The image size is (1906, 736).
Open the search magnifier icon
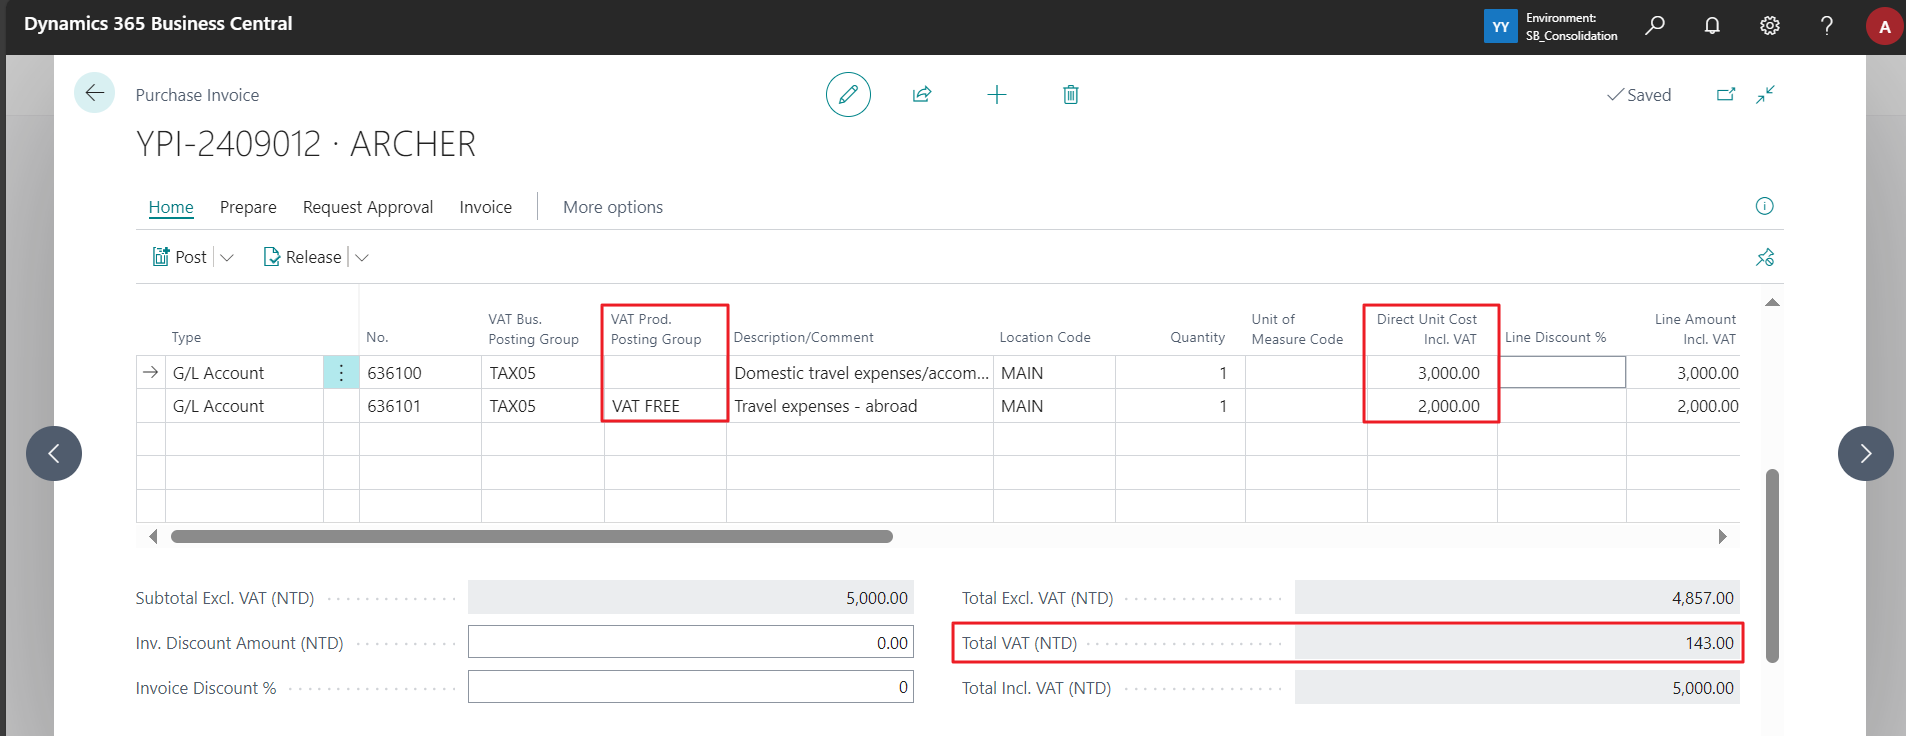1655,25
